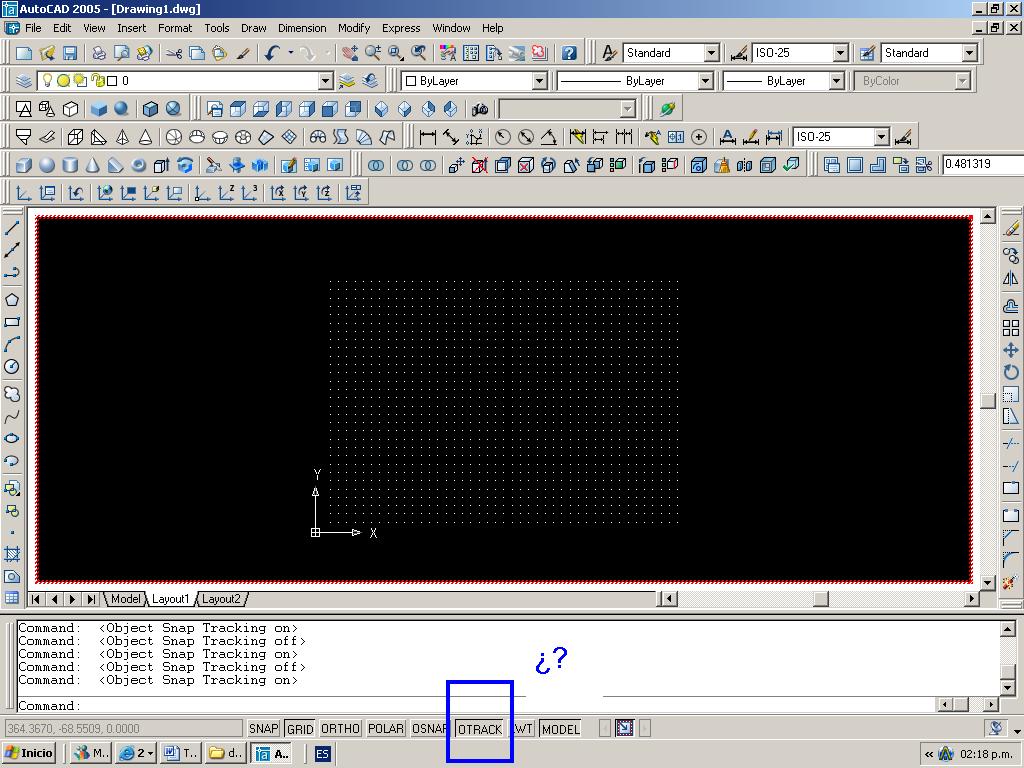1024x768 pixels.
Task: Toggle OTRACK in status bar
Action: (480, 729)
